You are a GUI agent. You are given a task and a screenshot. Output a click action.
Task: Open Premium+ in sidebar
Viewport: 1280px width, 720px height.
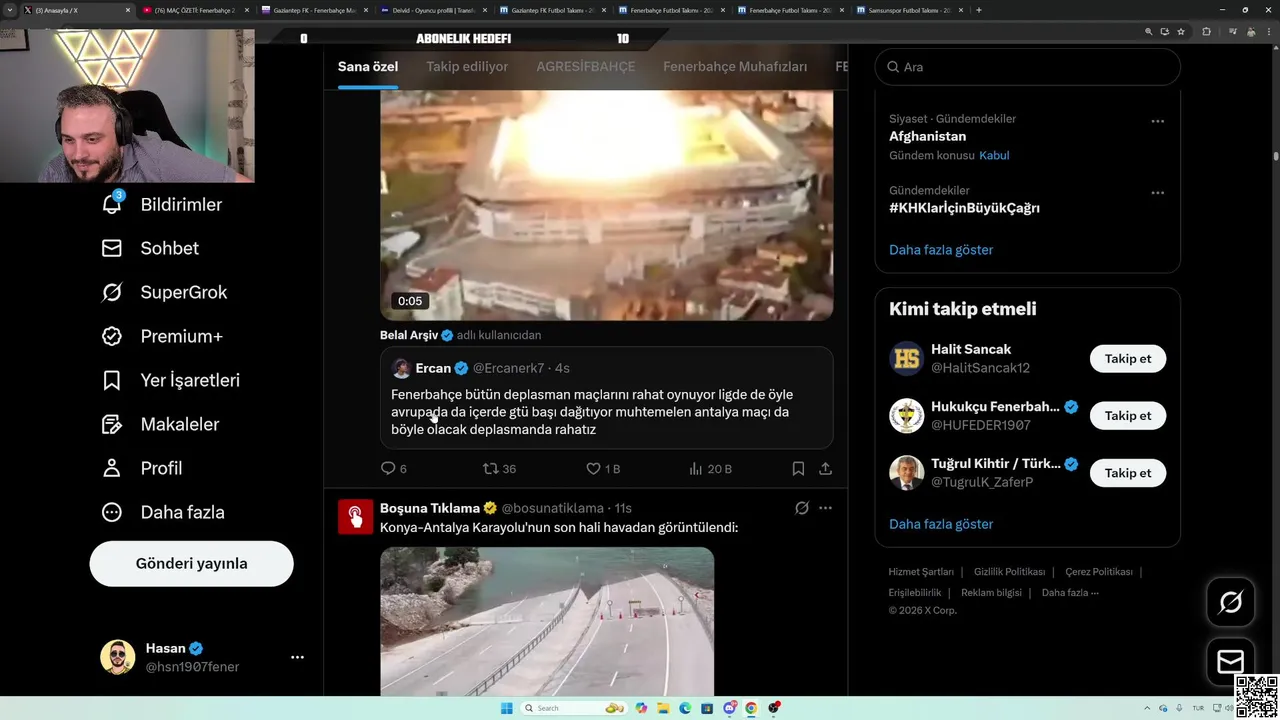pos(162,336)
